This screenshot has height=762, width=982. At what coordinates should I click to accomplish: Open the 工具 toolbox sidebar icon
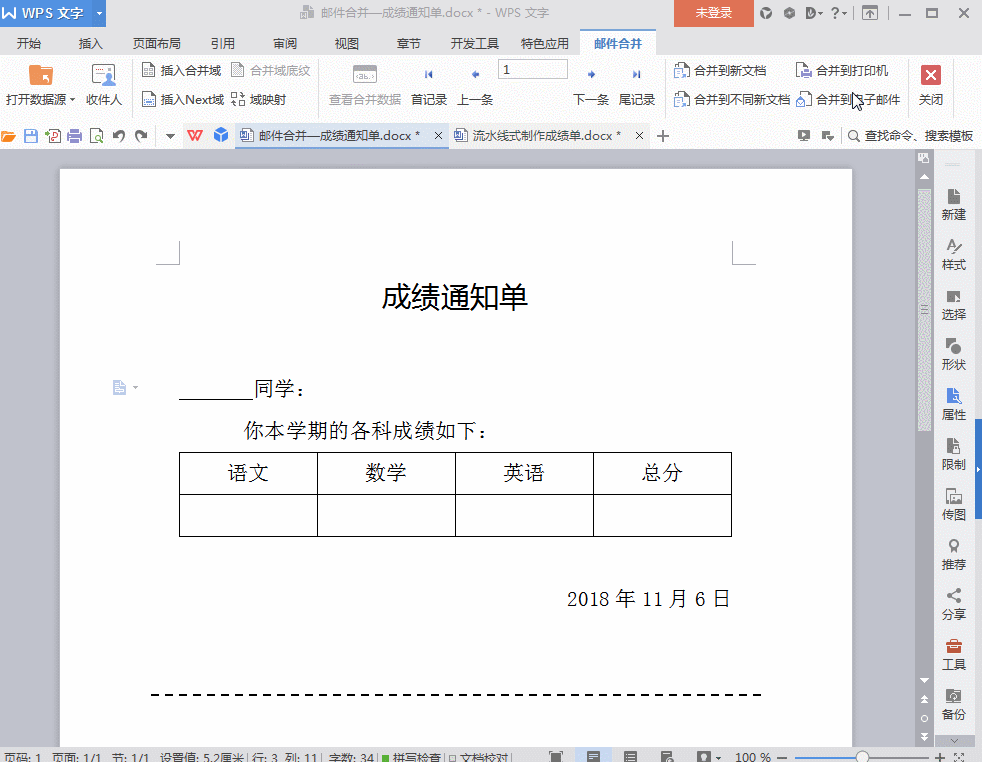pyautogui.click(x=954, y=654)
